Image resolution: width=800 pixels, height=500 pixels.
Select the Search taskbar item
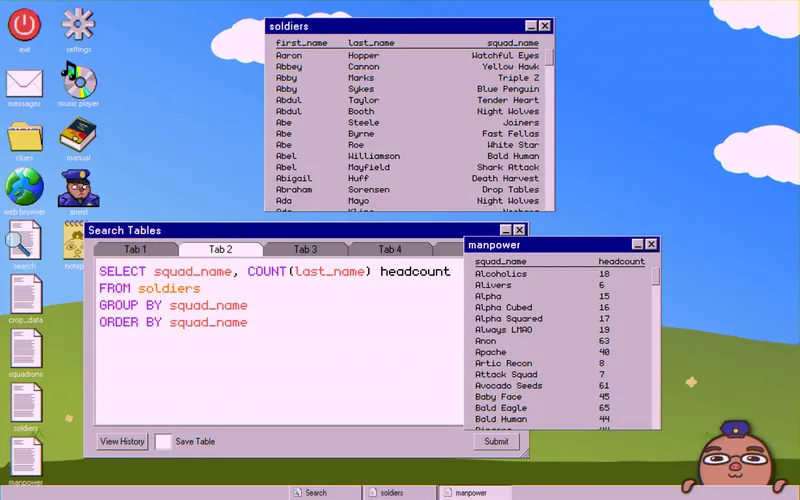324,493
